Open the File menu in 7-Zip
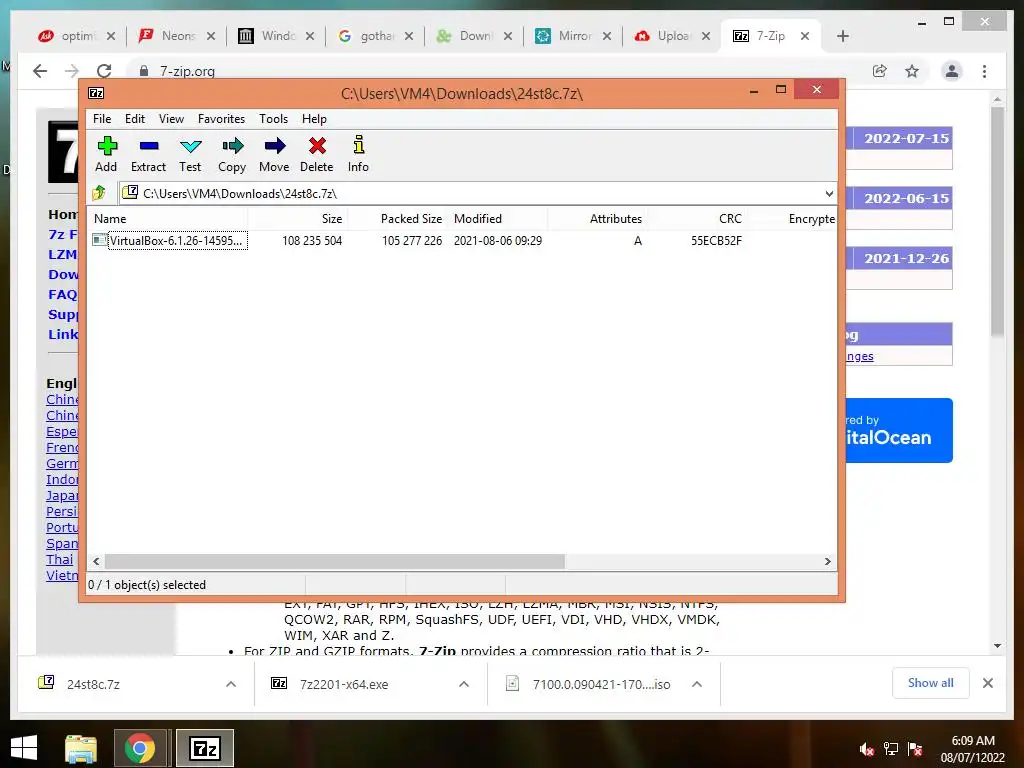 click(102, 119)
